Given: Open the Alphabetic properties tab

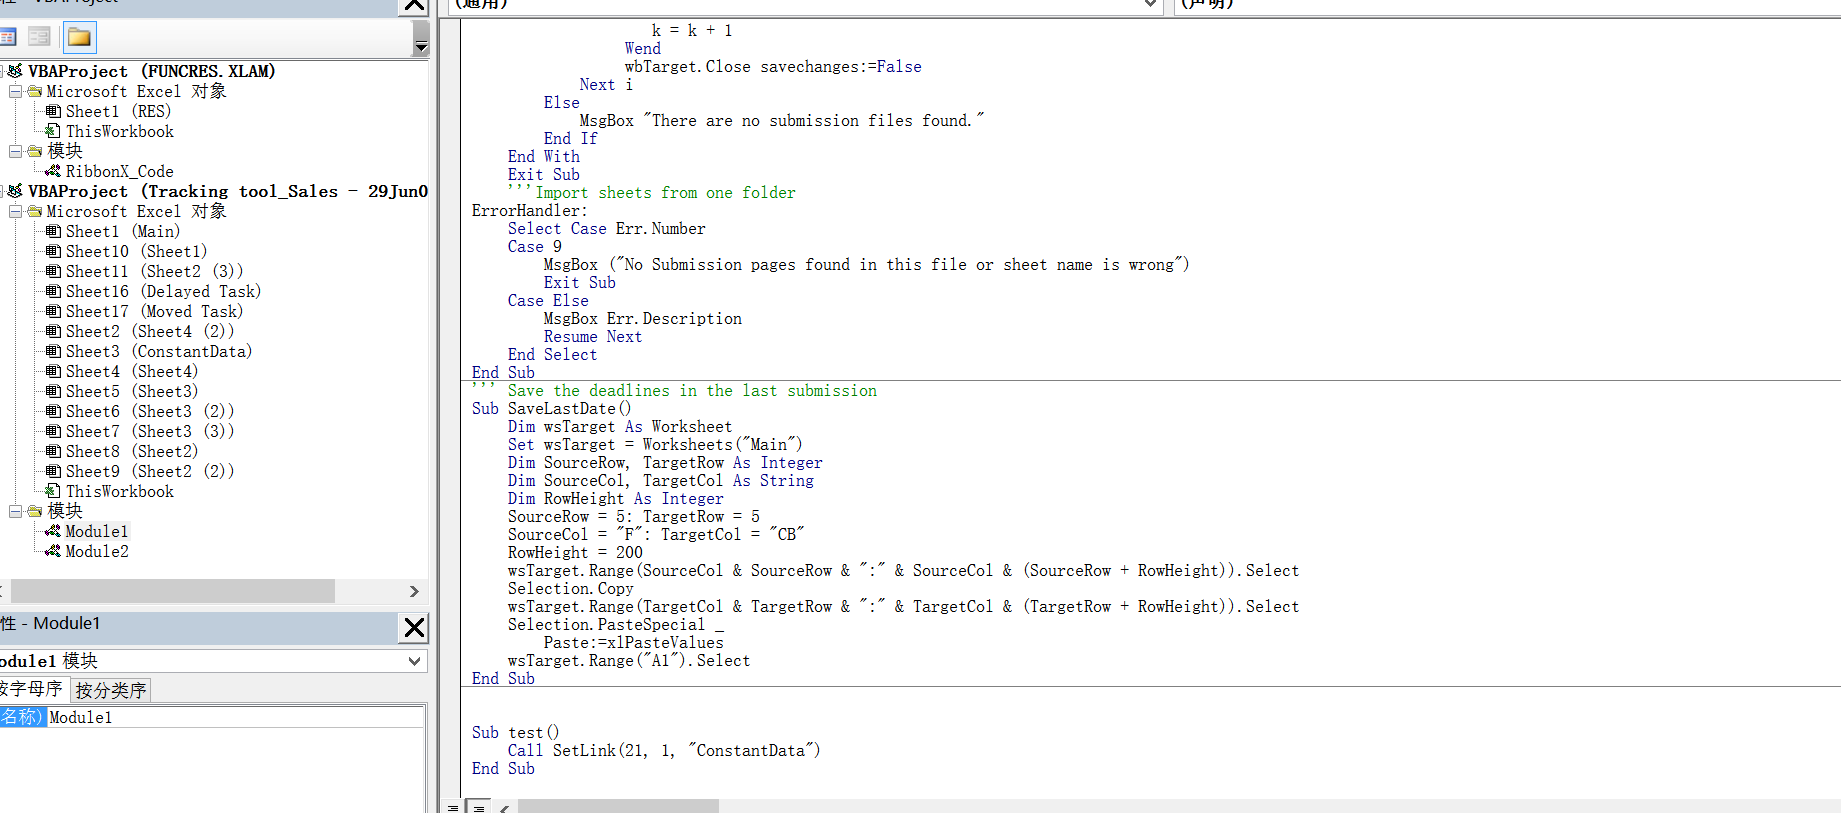Looking at the screenshot, I should coord(32,689).
